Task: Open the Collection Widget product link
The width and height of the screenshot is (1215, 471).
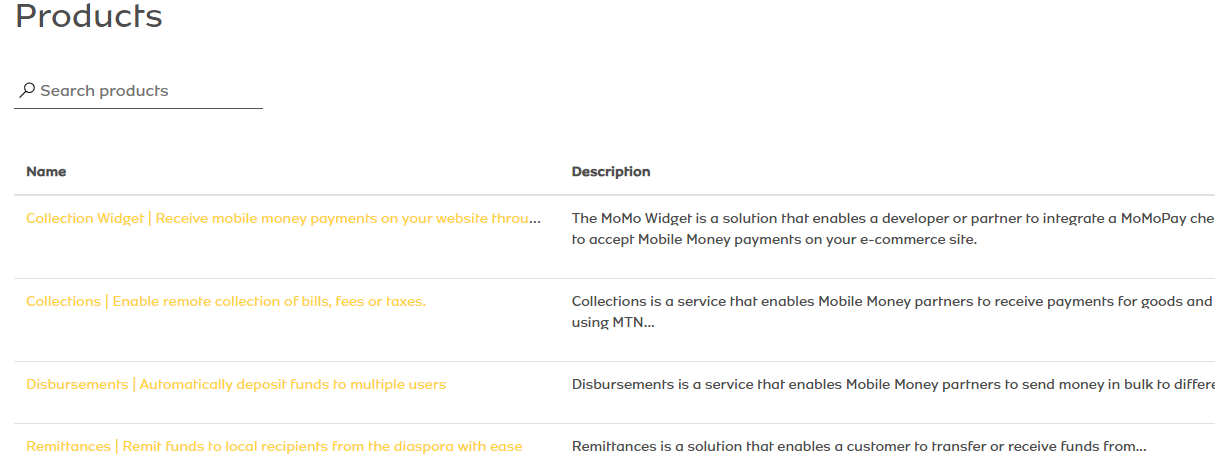Action: pos(283,218)
